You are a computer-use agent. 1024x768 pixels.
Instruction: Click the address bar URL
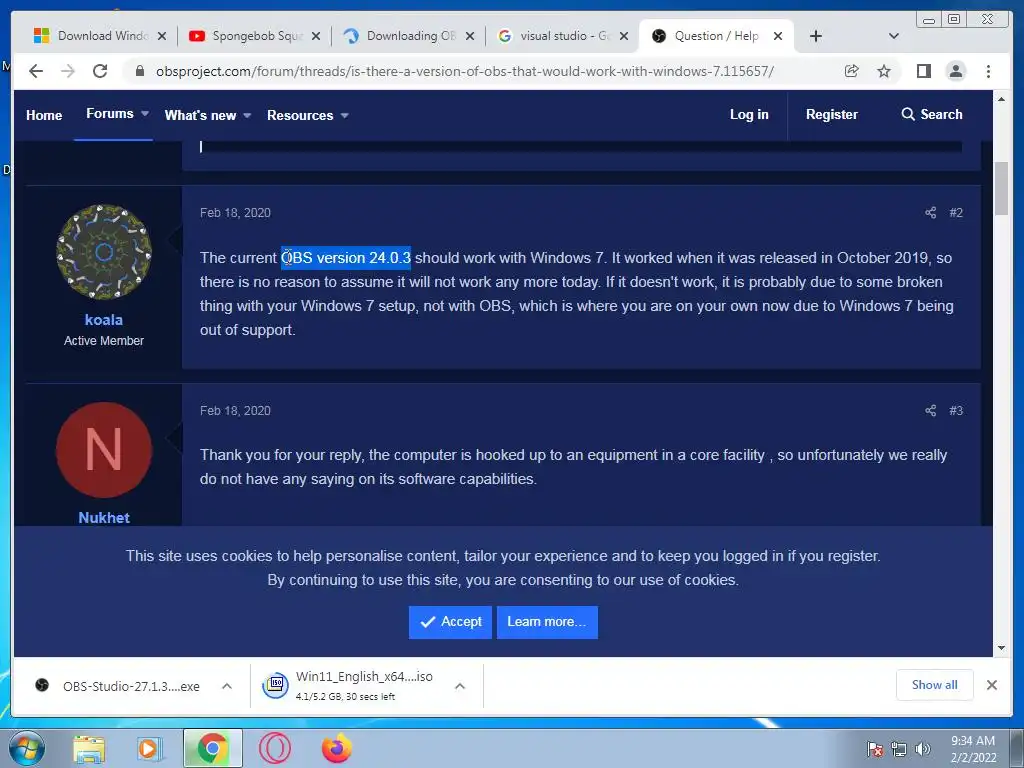click(465, 71)
